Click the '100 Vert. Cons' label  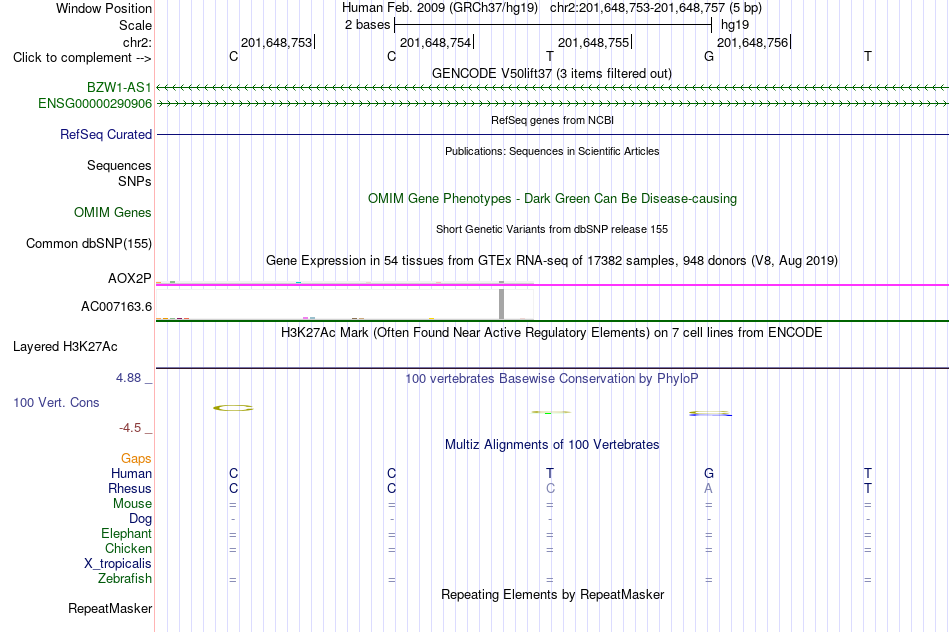(x=56, y=402)
